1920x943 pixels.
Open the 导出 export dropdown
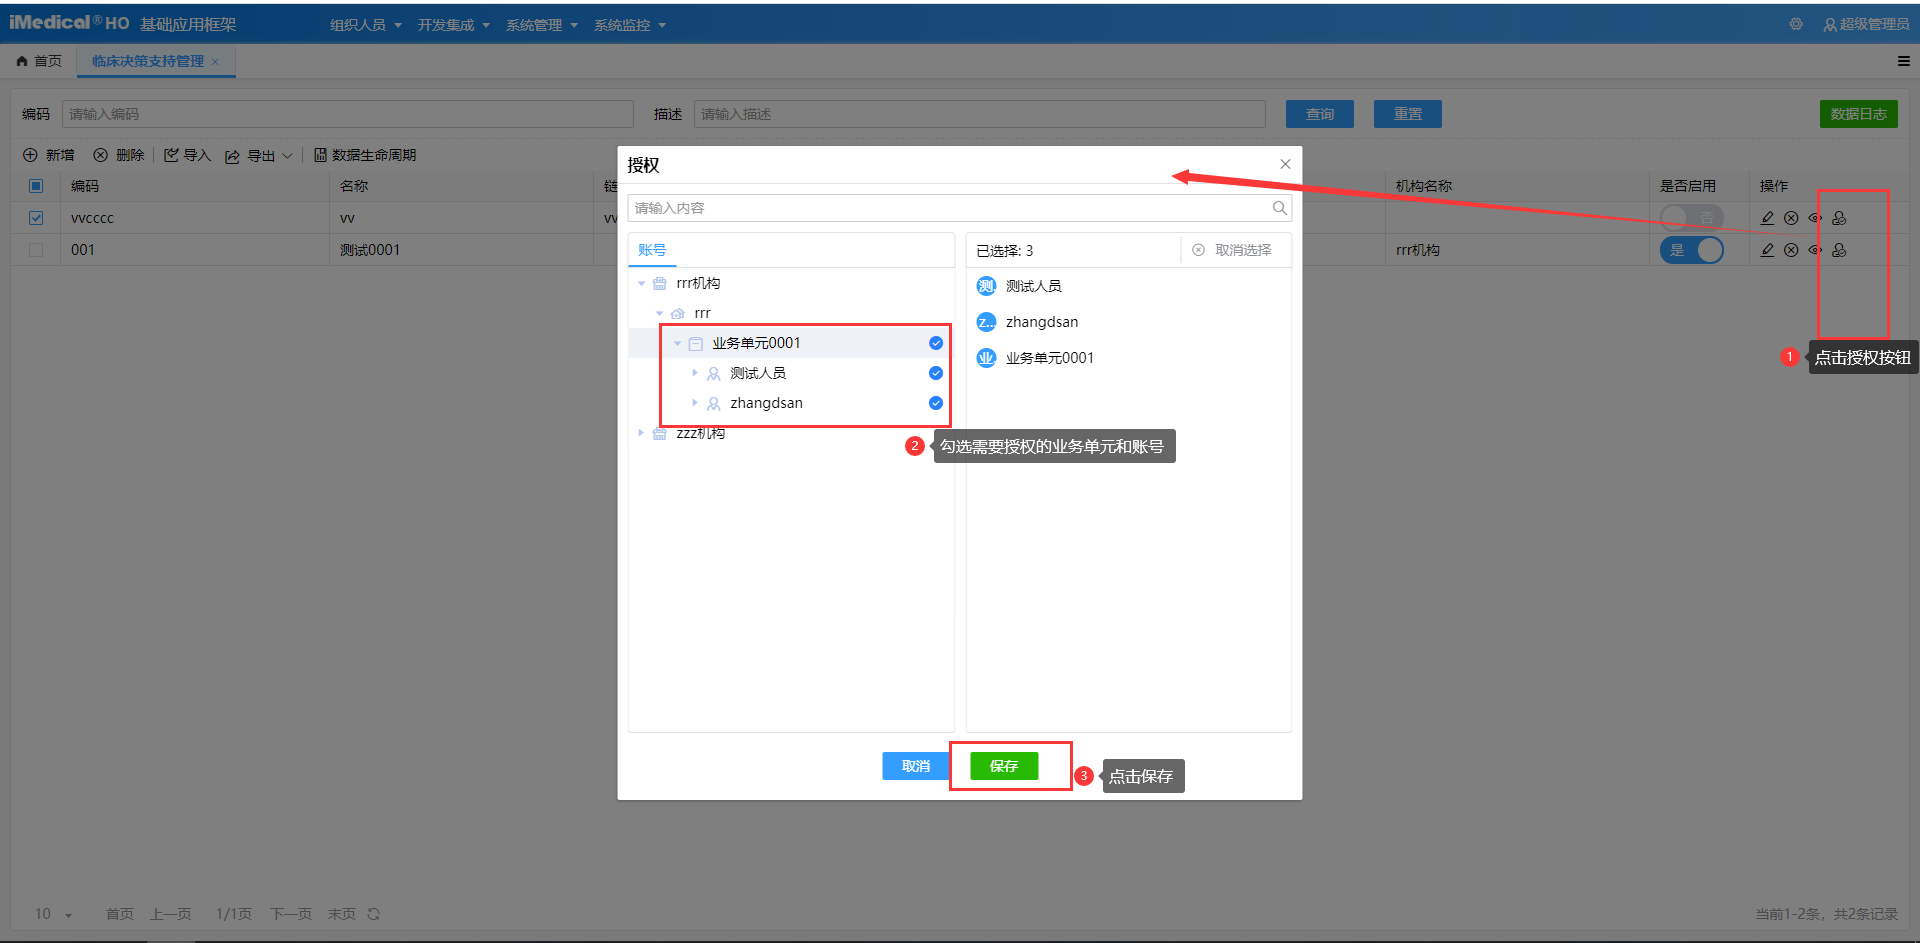point(259,155)
